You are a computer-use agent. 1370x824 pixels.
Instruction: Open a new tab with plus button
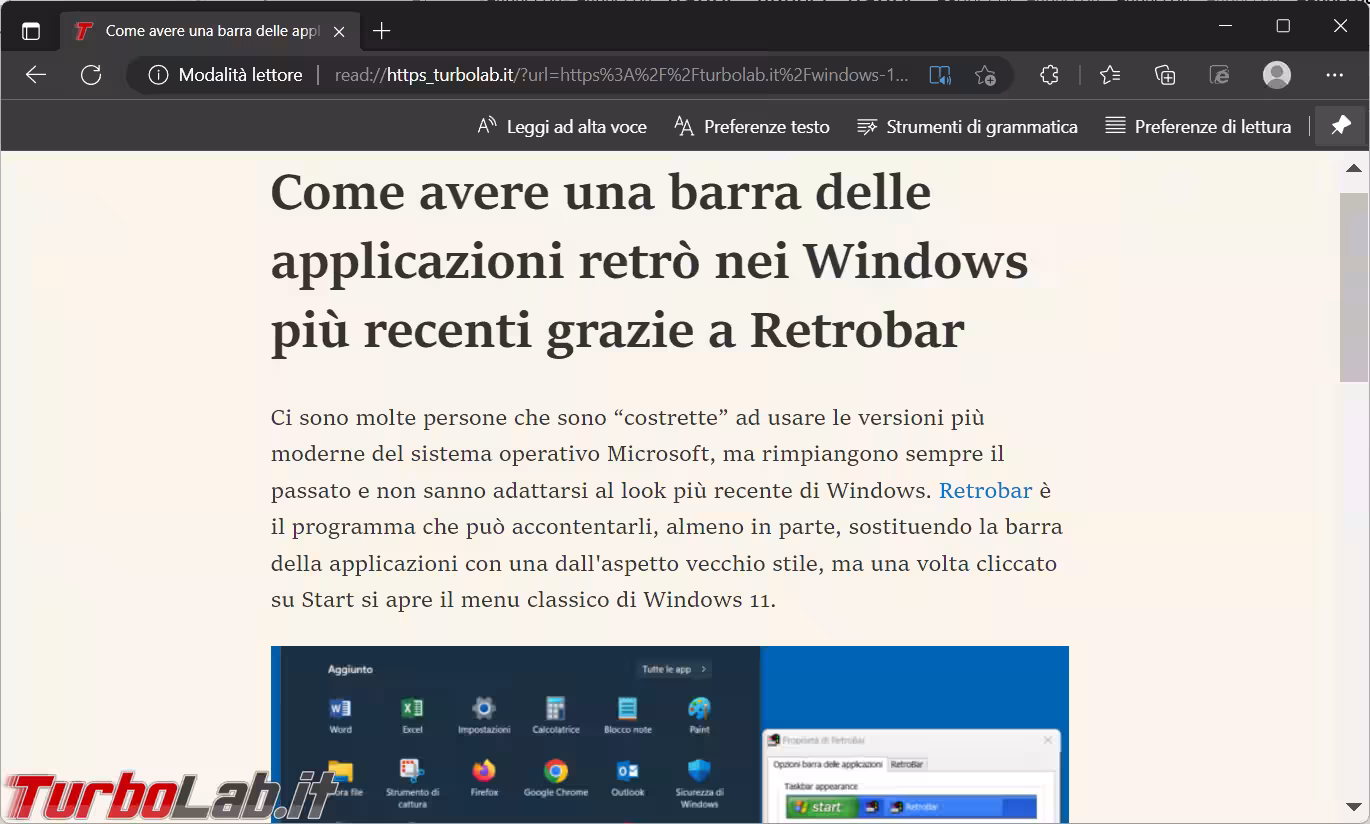(x=381, y=31)
